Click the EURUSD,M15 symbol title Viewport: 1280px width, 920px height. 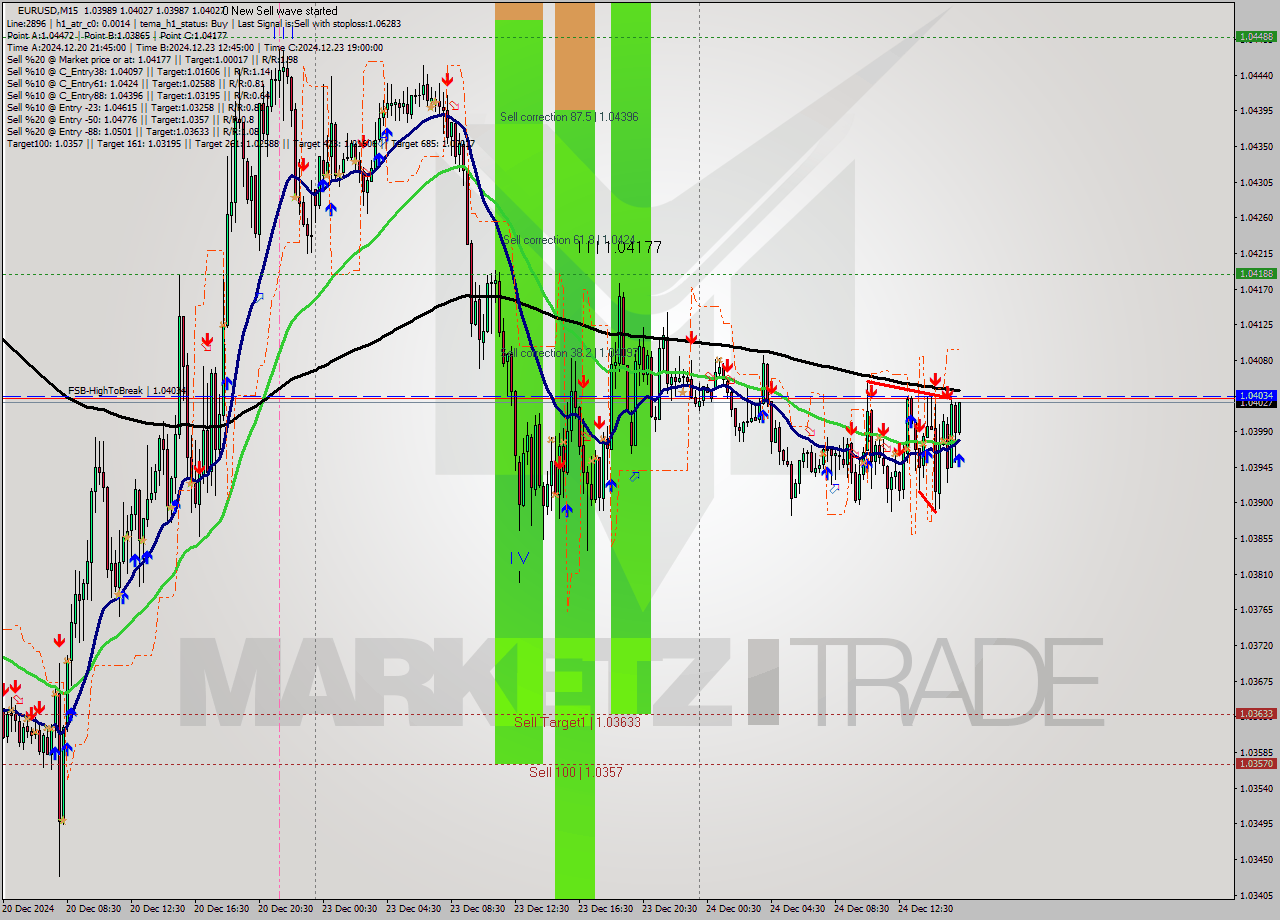click(48, 11)
